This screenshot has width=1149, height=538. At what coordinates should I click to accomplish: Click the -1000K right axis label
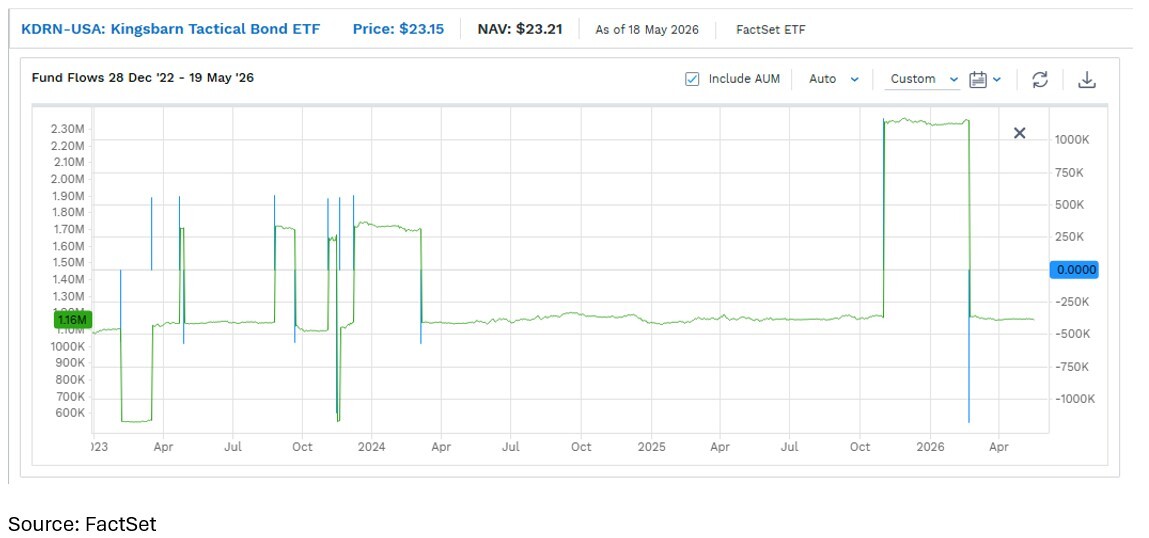pos(1074,399)
